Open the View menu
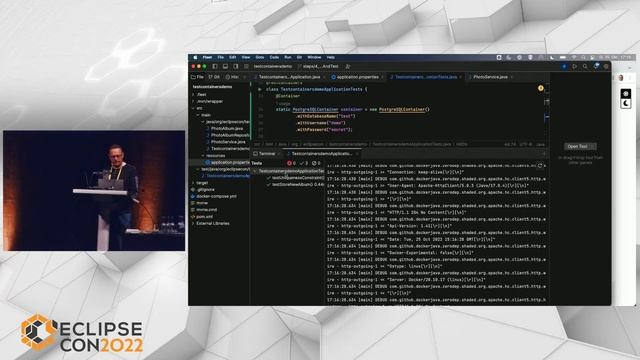Image resolution: width=640 pixels, height=360 pixels. (246, 58)
